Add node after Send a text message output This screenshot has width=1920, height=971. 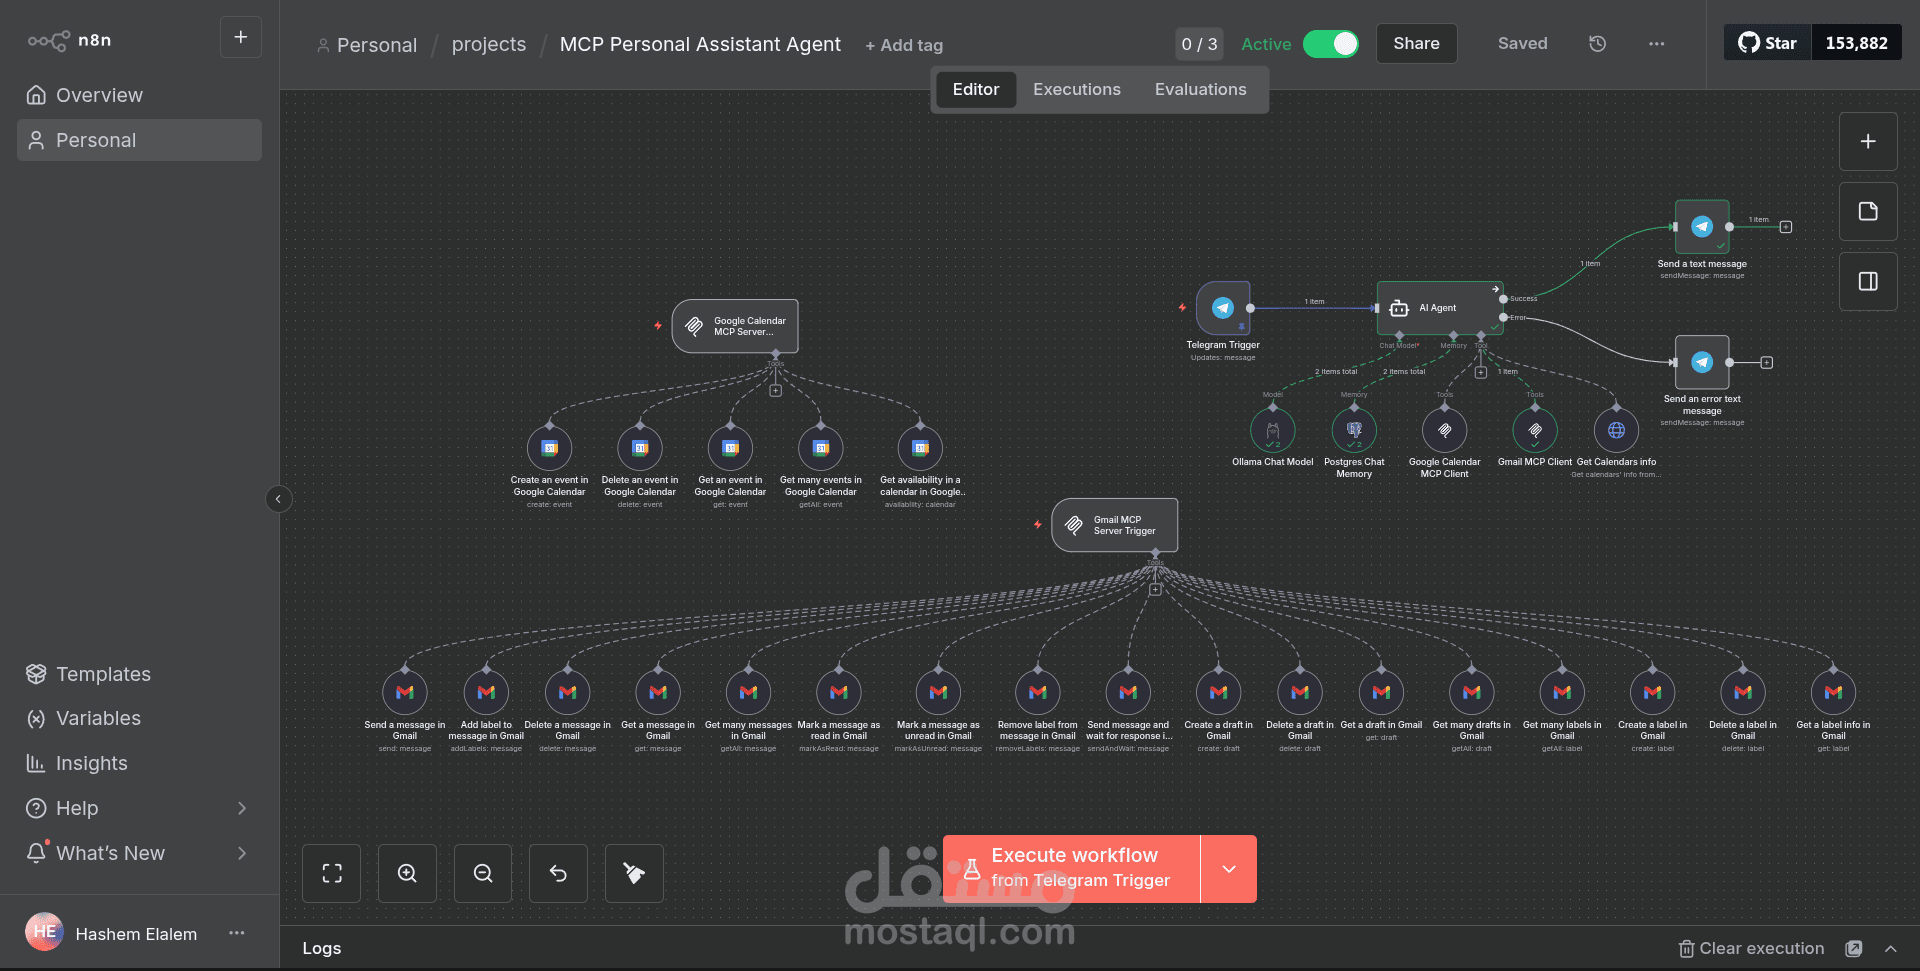click(x=1786, y=227)
